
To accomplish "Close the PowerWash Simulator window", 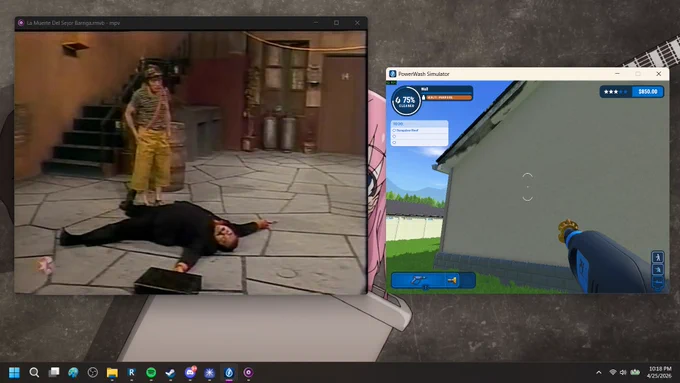I will [x=658, y=74].
